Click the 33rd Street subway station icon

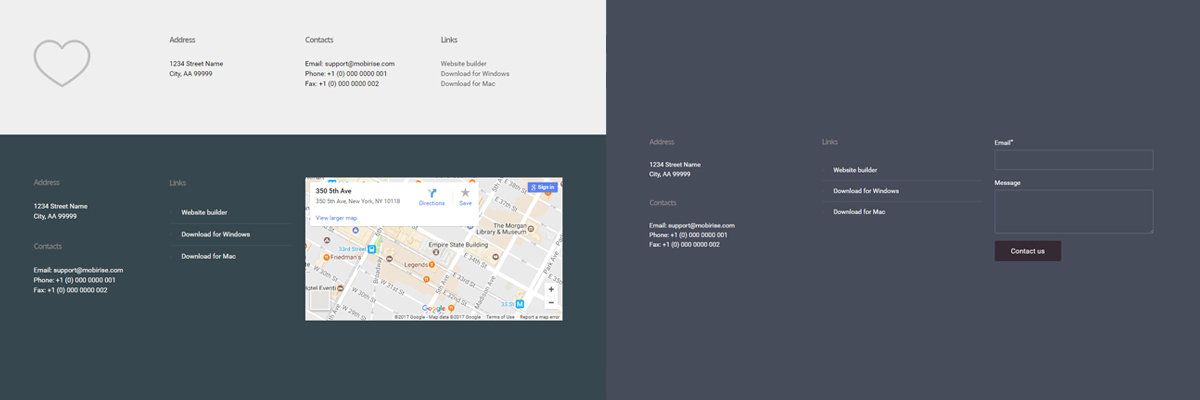[x=371, y=249]
